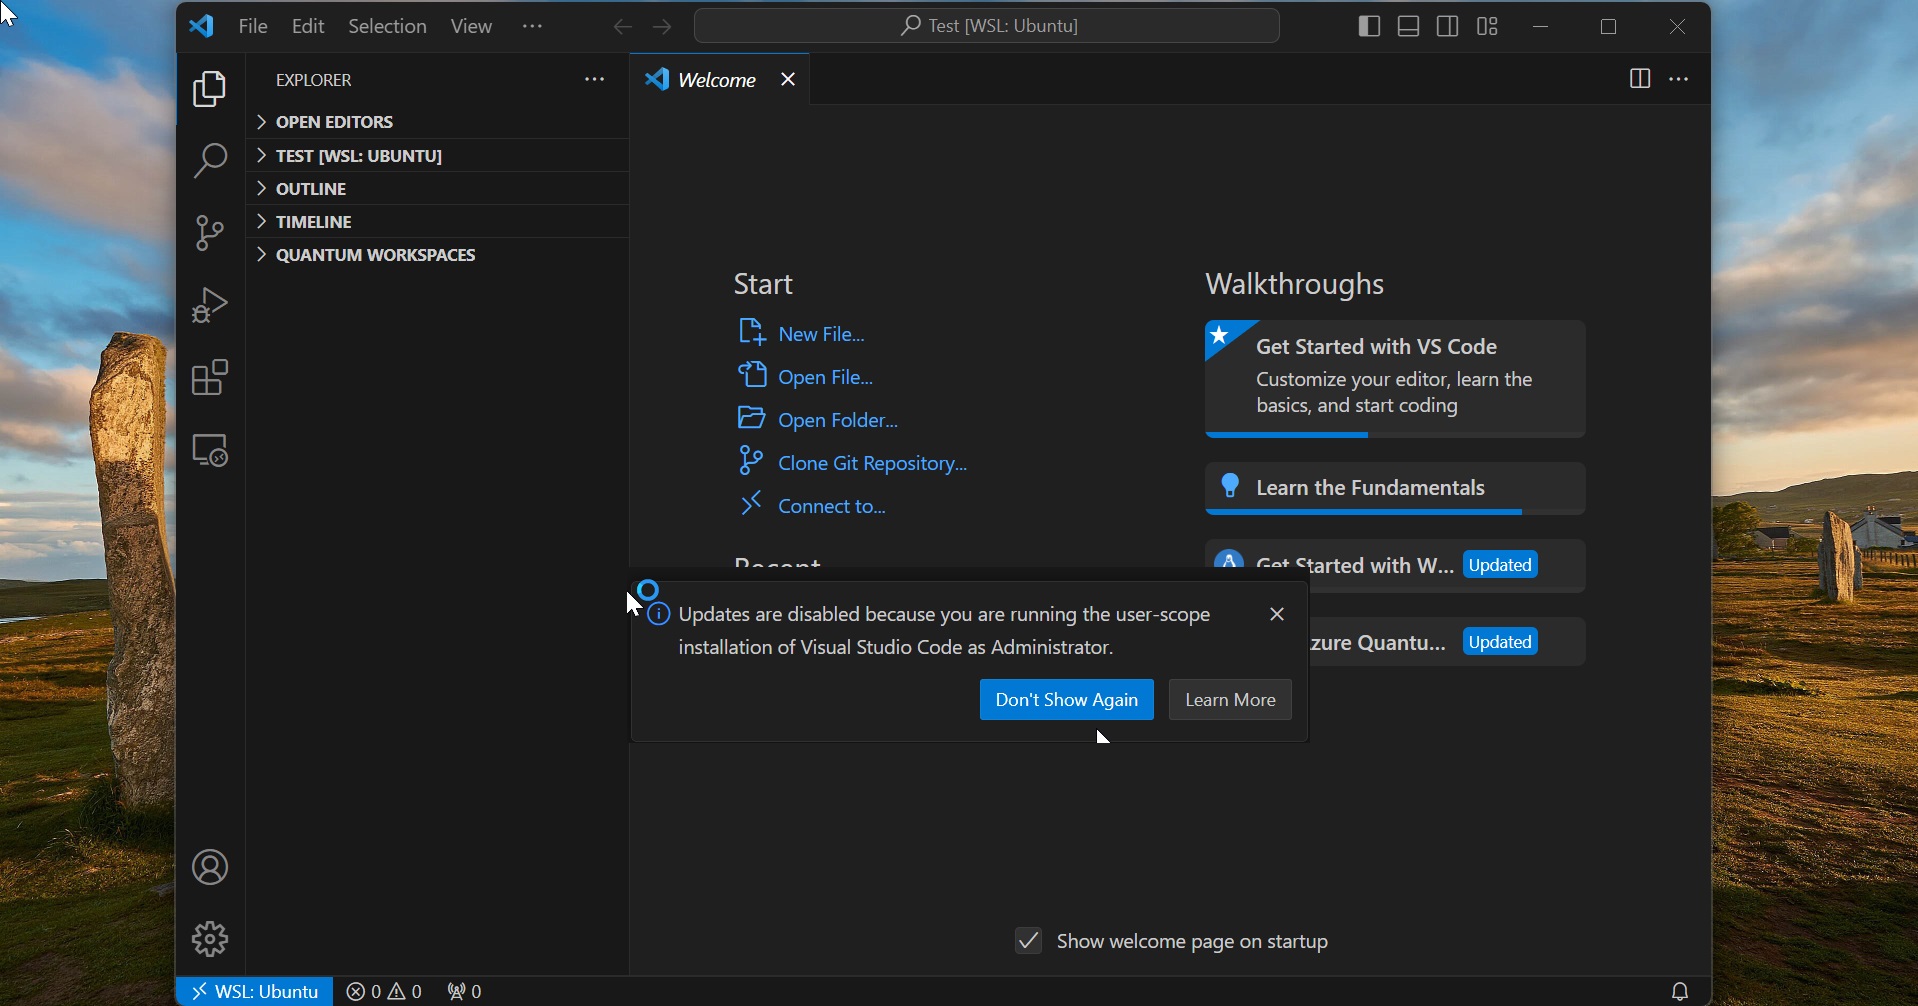Open the Remote Explorer icon
This screenshot has height=1006, width=1918.
209,450
